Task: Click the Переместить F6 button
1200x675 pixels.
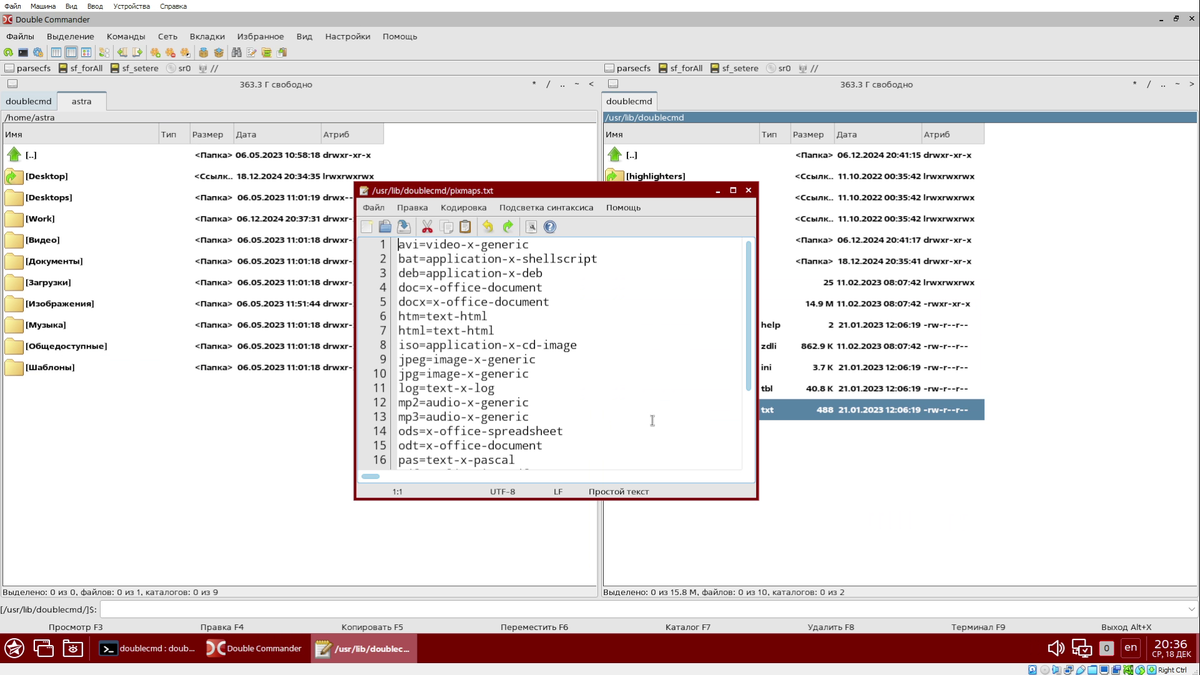Action: point(534,627)
